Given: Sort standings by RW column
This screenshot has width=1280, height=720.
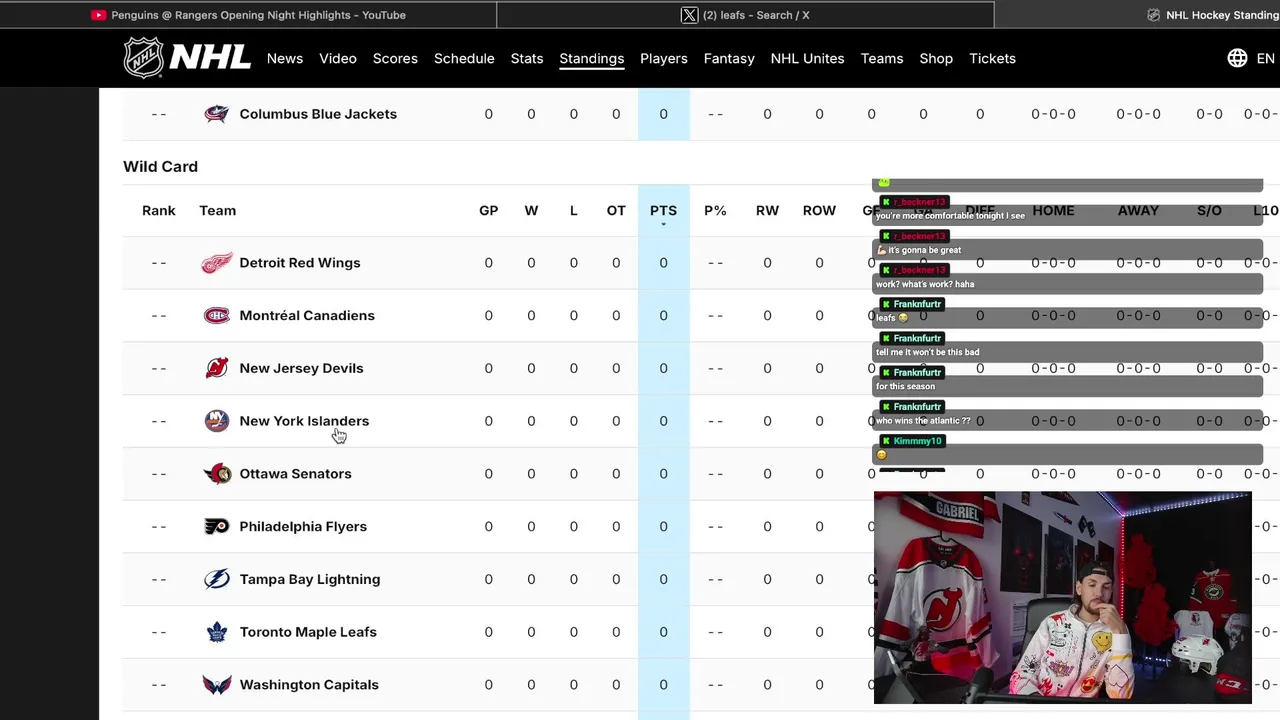Looking at the screenshot, I should pos(767,211).
